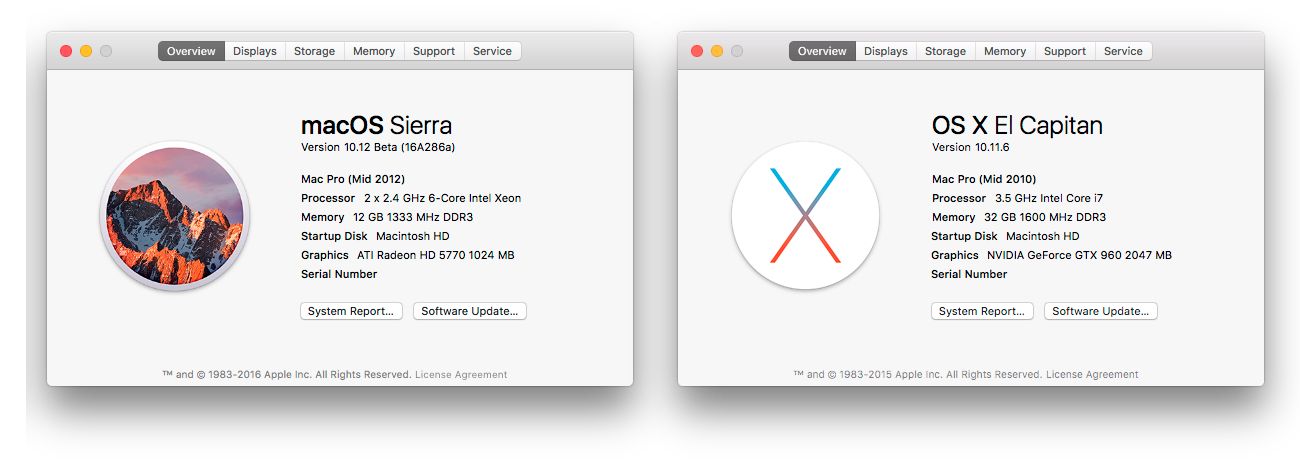Viewport: 1300px width, 466px height.
Task: Minimize the El Capitan window
Action: [717, 51]
